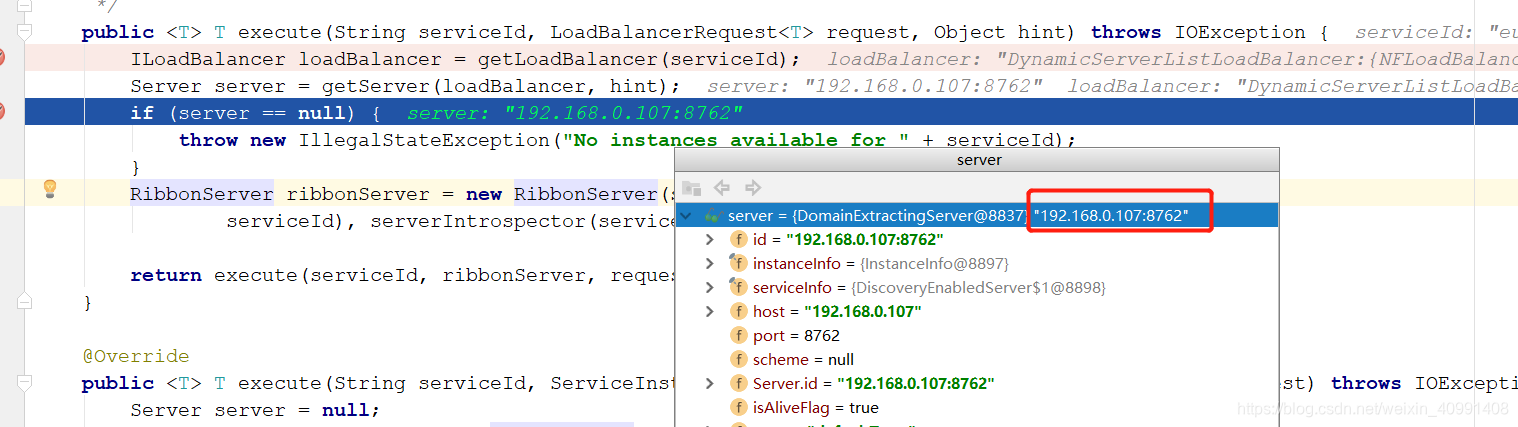Collapse the server root node
Viewport: 1518px width, 427px height.
tap(686, 215)
